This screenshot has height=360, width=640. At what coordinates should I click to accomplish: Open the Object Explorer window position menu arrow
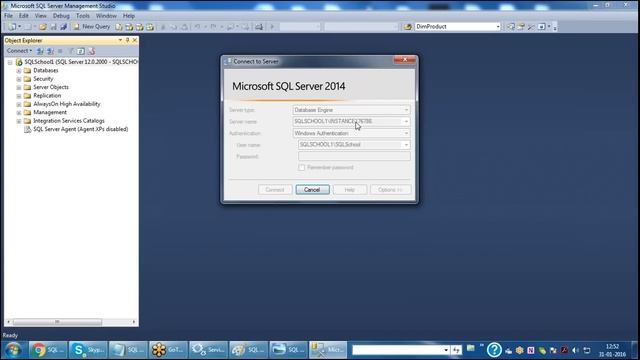tap(120, 40)
